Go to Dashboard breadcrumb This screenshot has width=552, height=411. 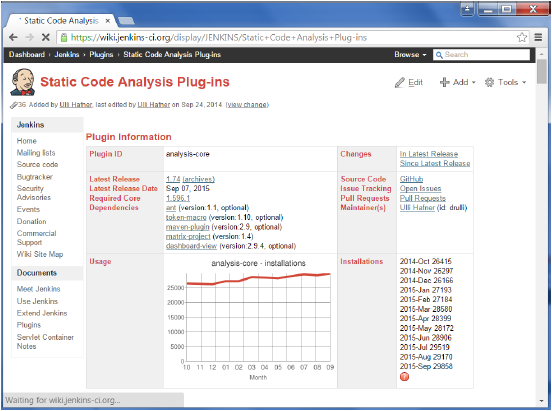[x=27, y=55]
